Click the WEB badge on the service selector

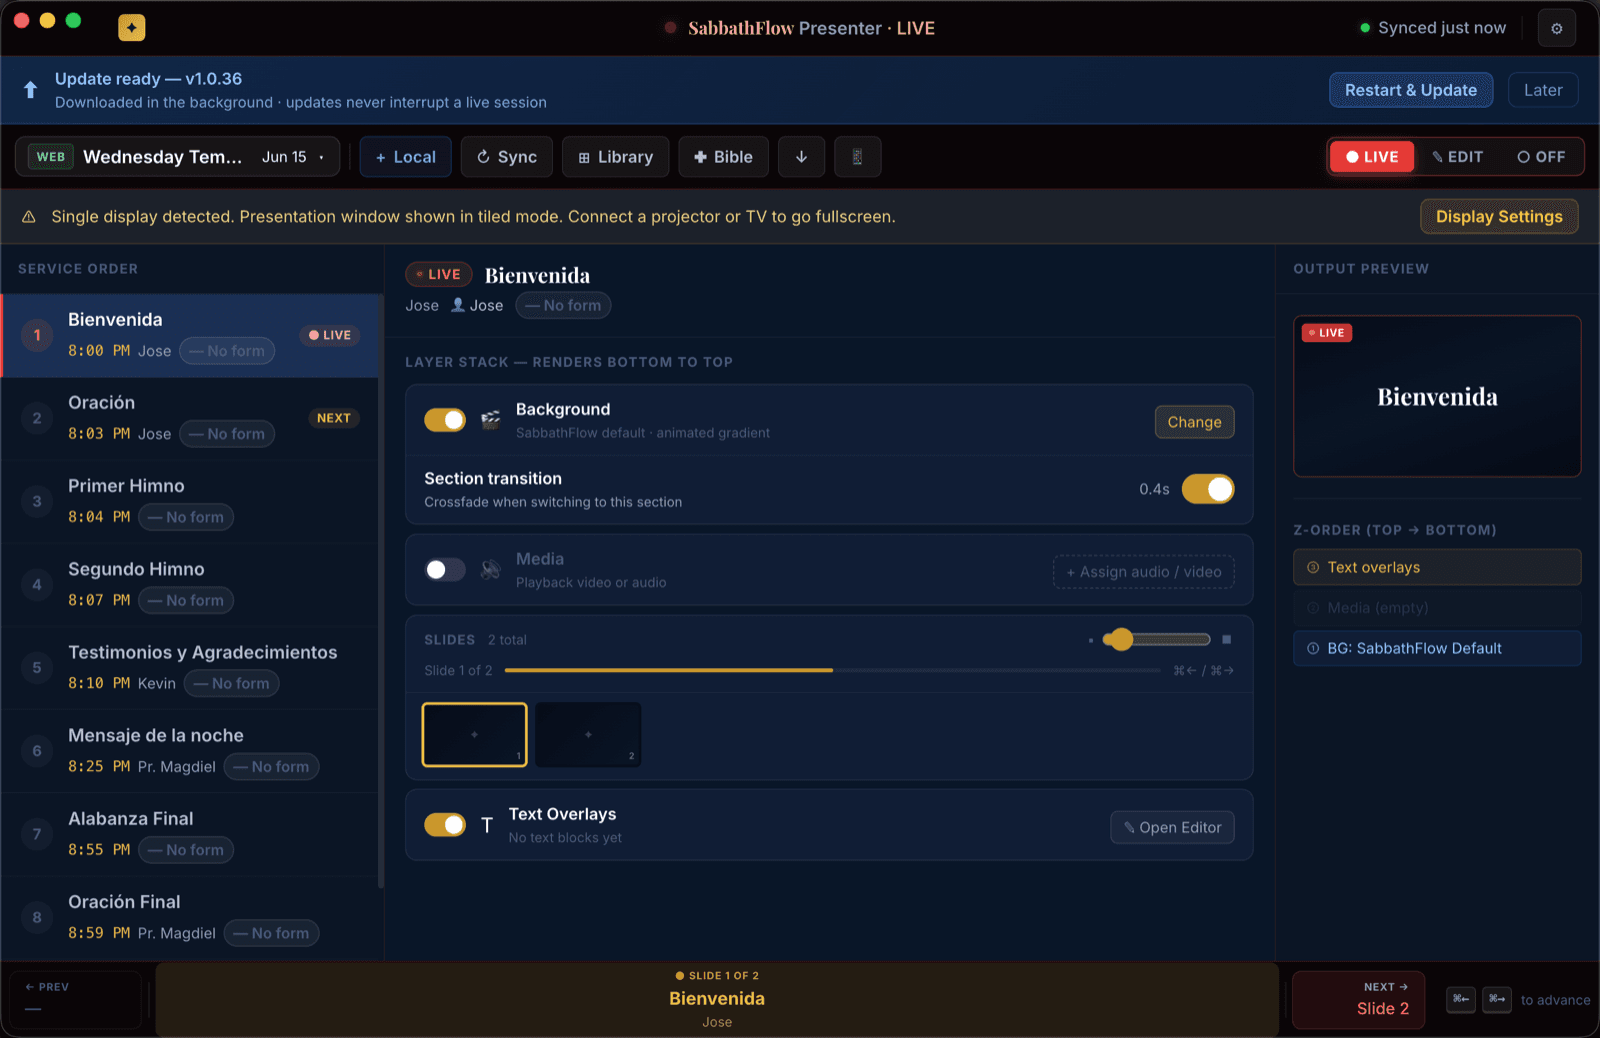(51, 157)
